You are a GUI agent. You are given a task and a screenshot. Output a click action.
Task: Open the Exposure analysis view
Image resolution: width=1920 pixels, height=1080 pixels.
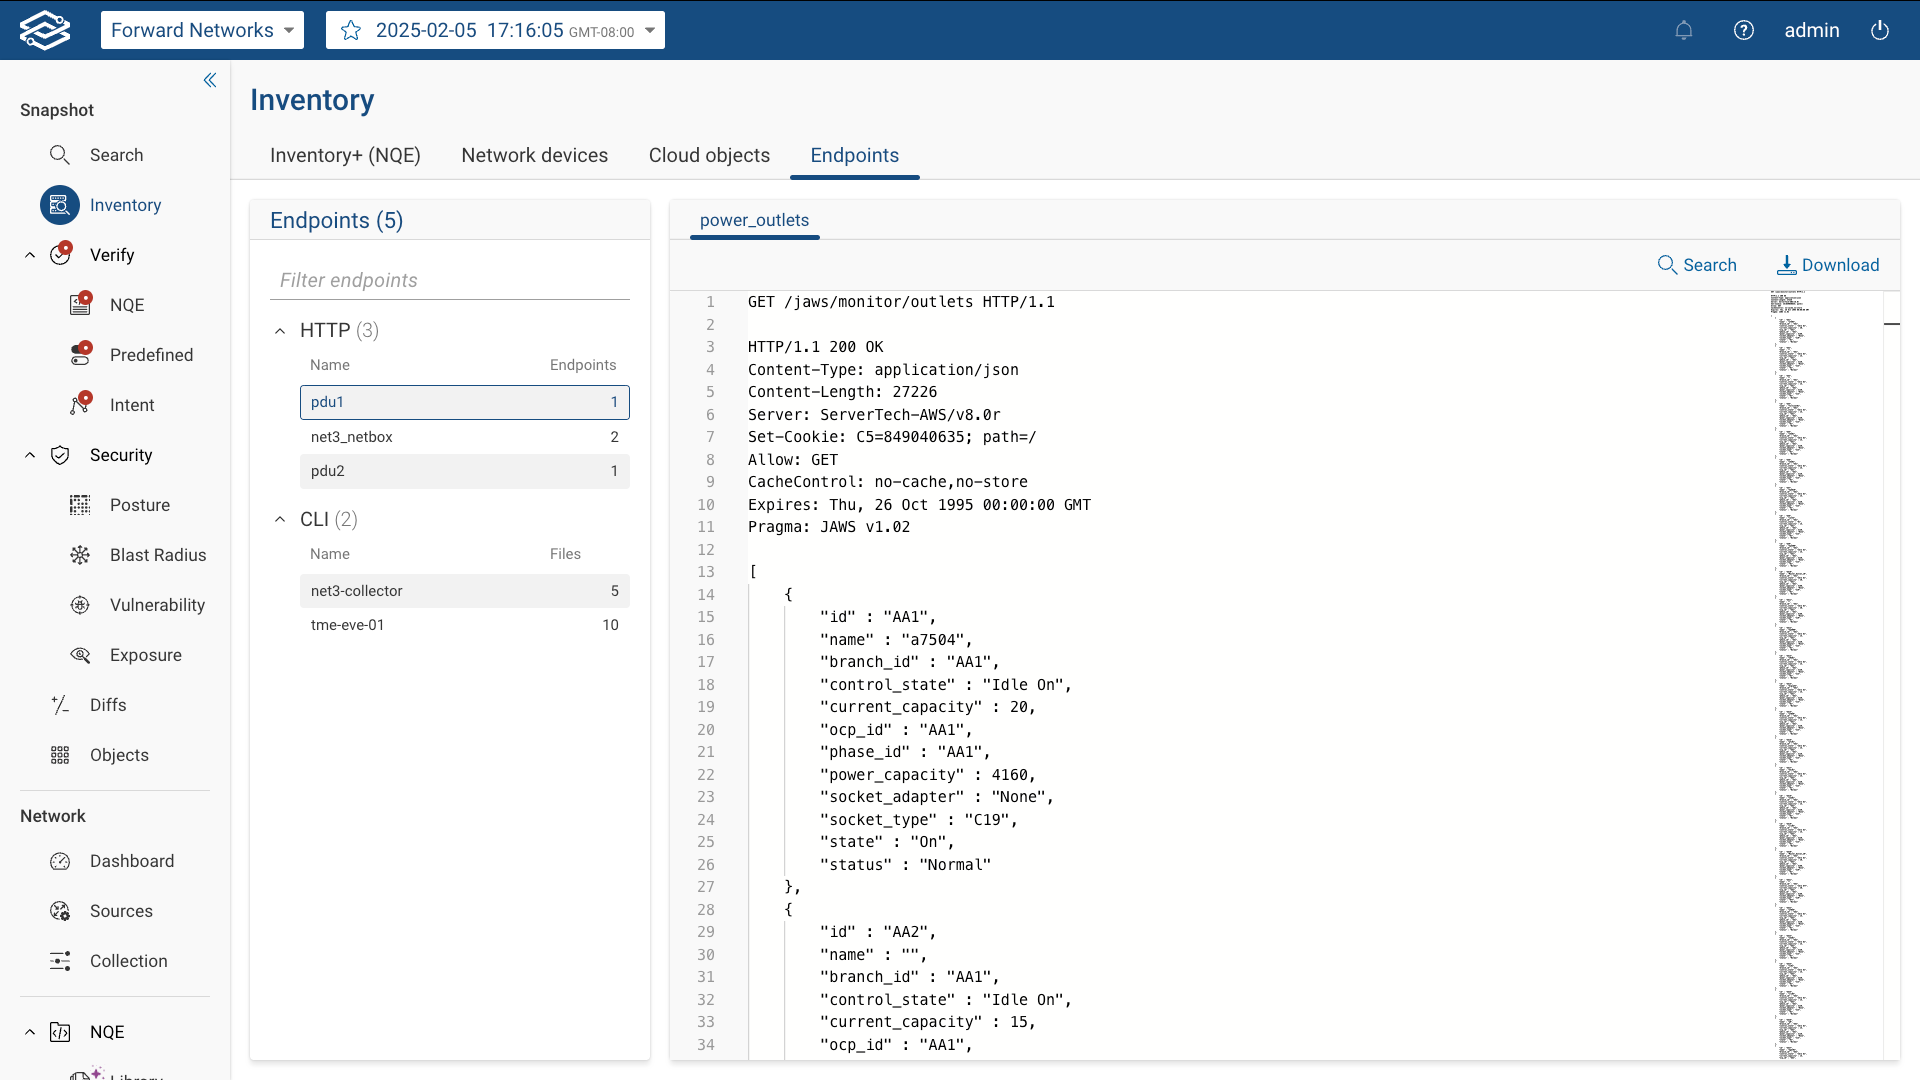[x=147, y=654]
